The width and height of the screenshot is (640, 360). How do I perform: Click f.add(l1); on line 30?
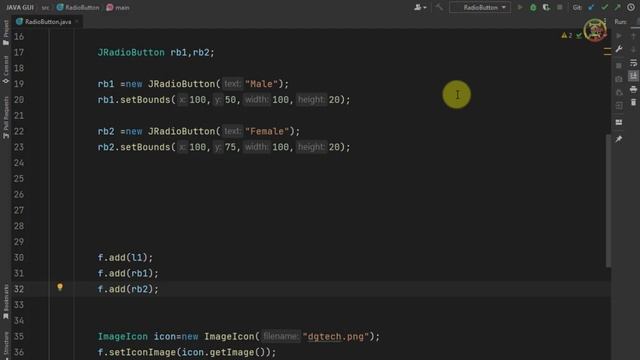click(125, 258)
